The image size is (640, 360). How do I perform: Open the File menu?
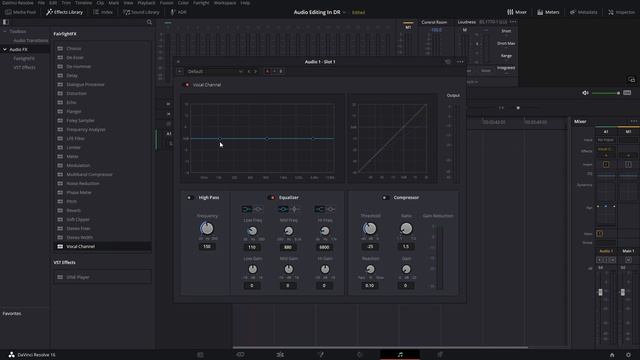point(41,3)
